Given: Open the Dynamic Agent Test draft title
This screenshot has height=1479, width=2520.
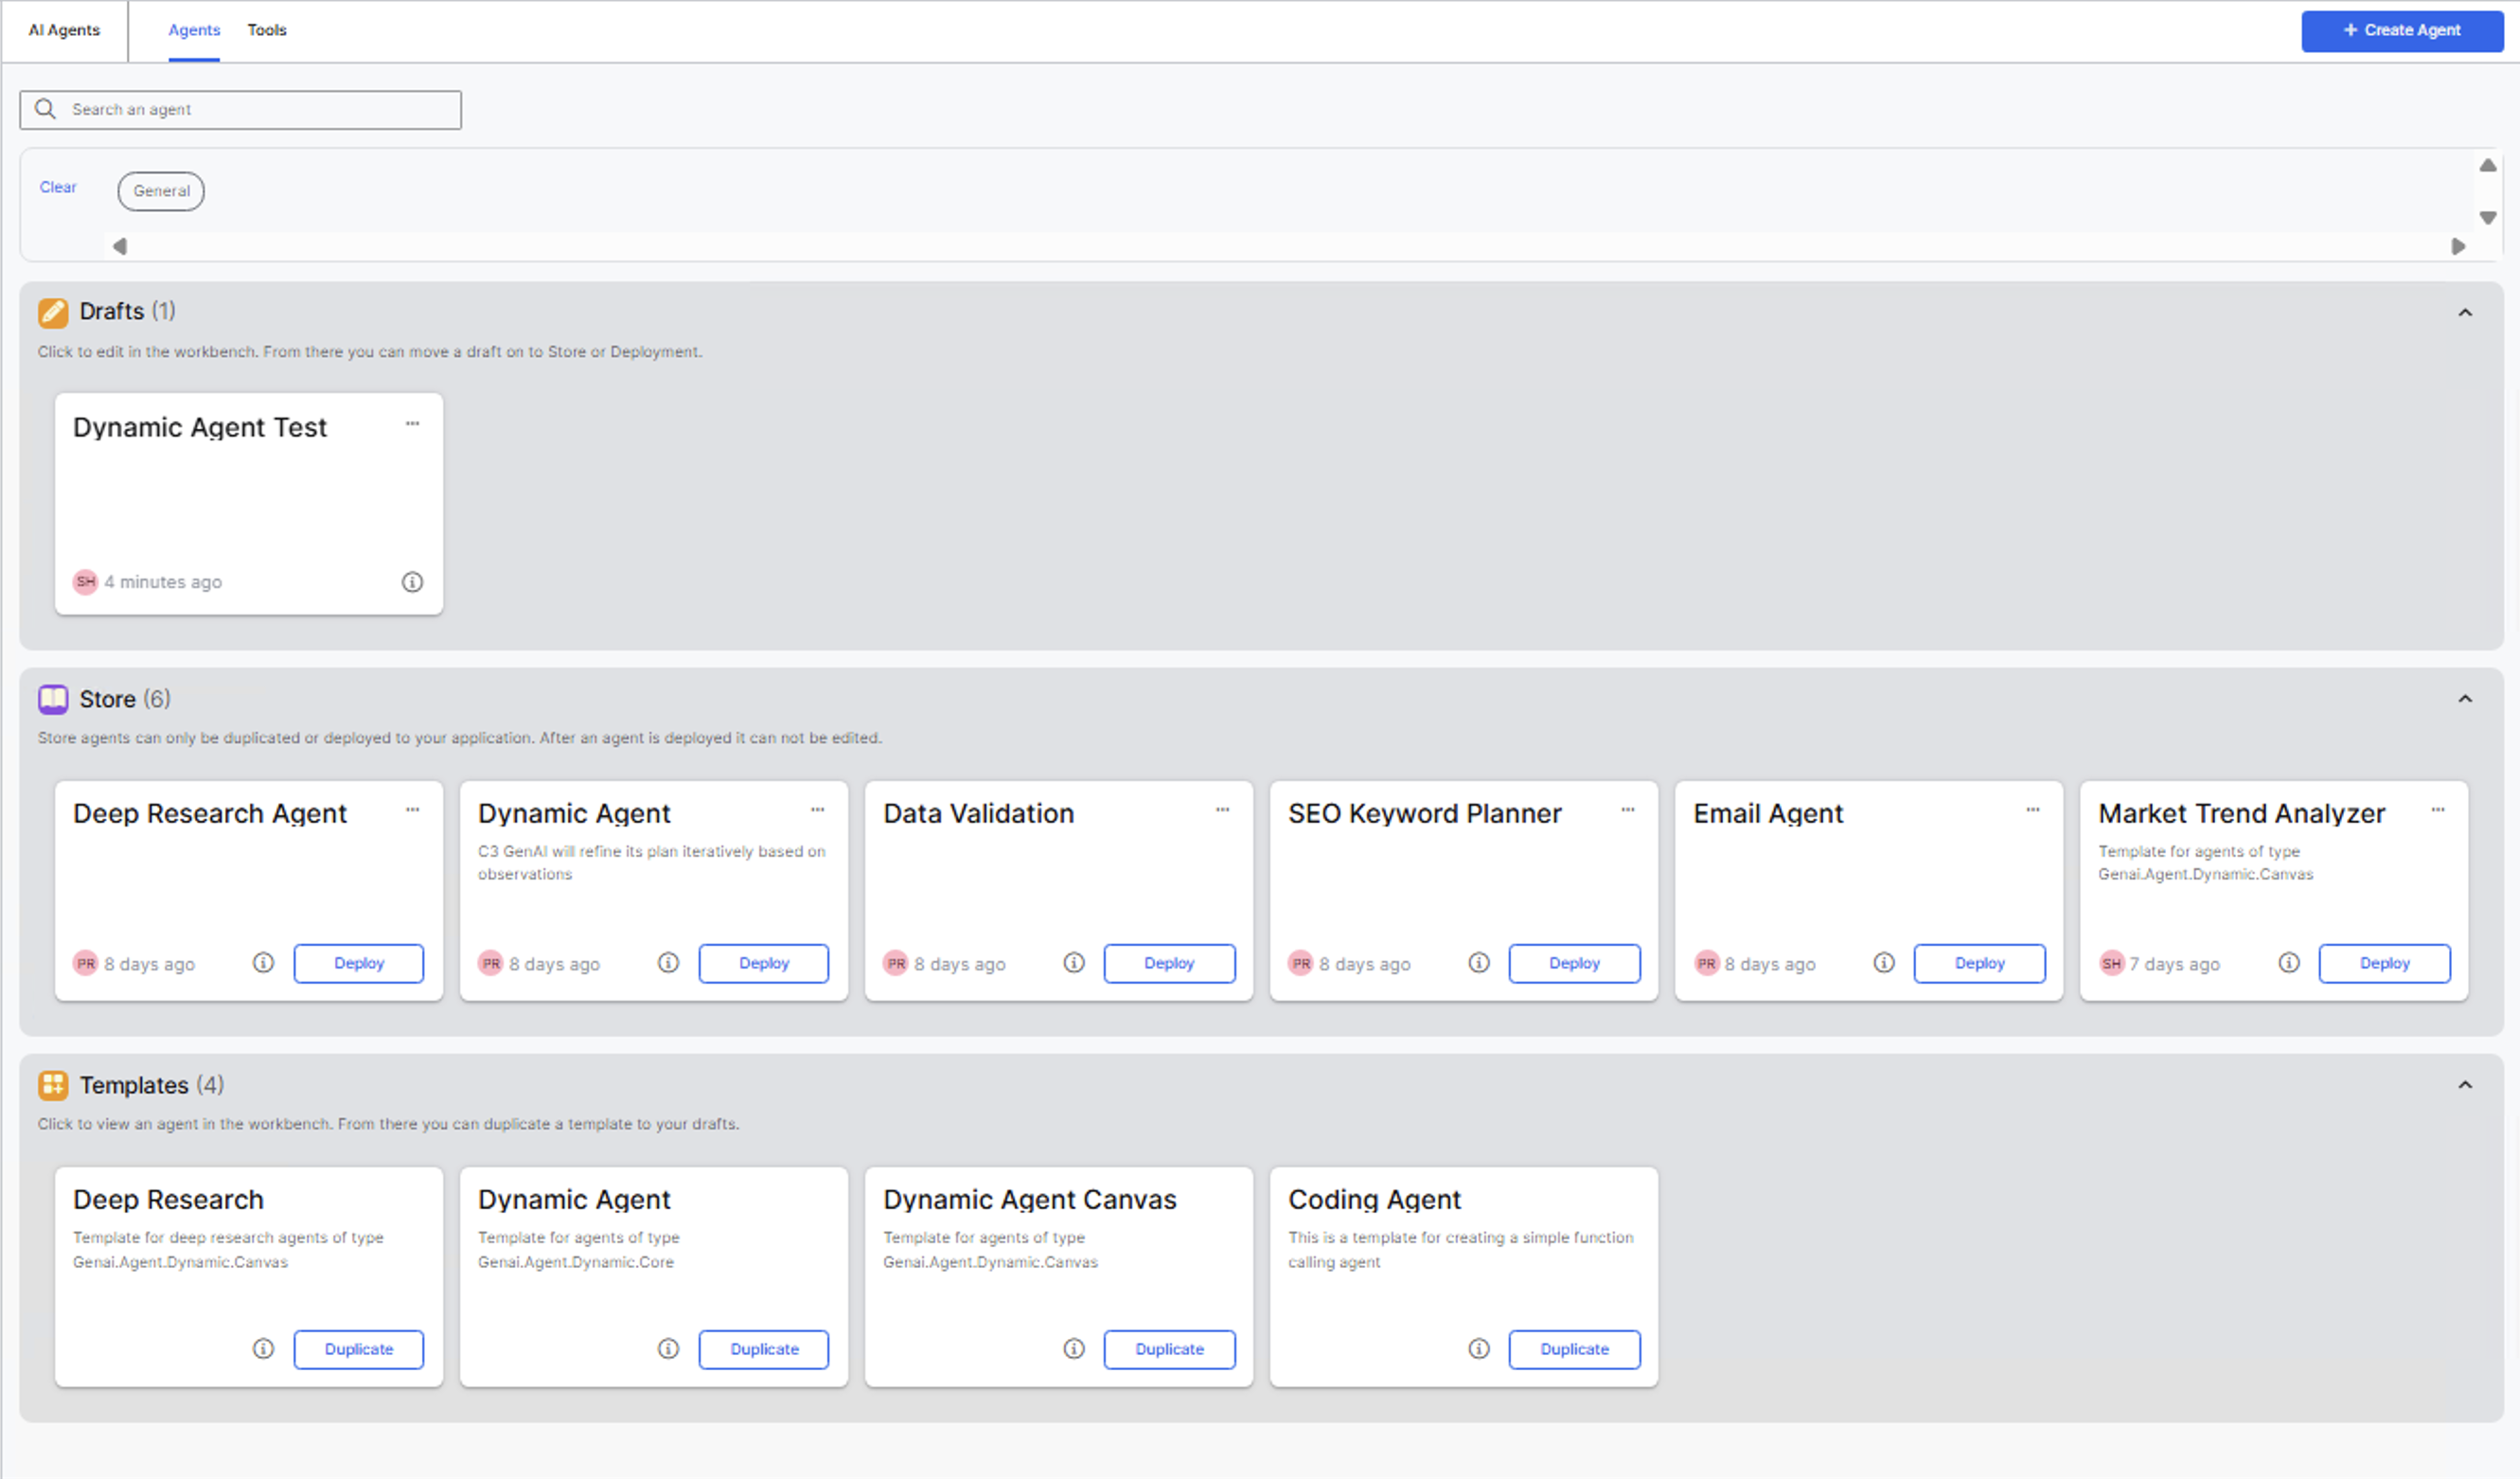Looking at the screenshot, I should pos(200,428).
